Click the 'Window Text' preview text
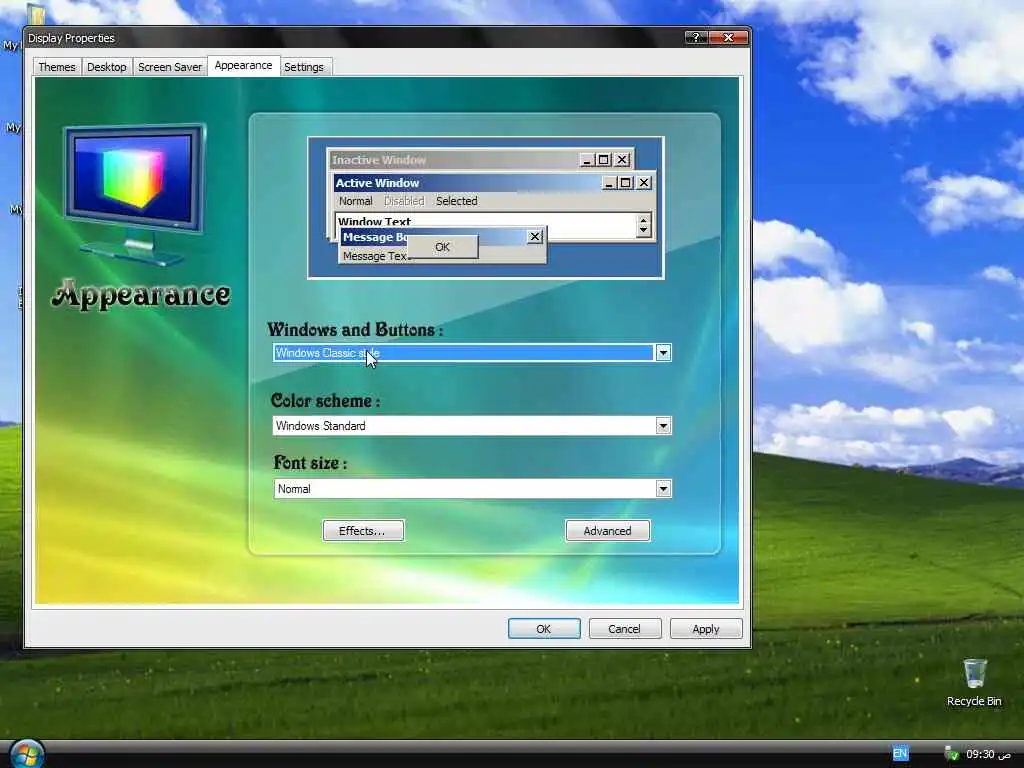This screenshot has width=1024, height=768. (x=374, y=221)
